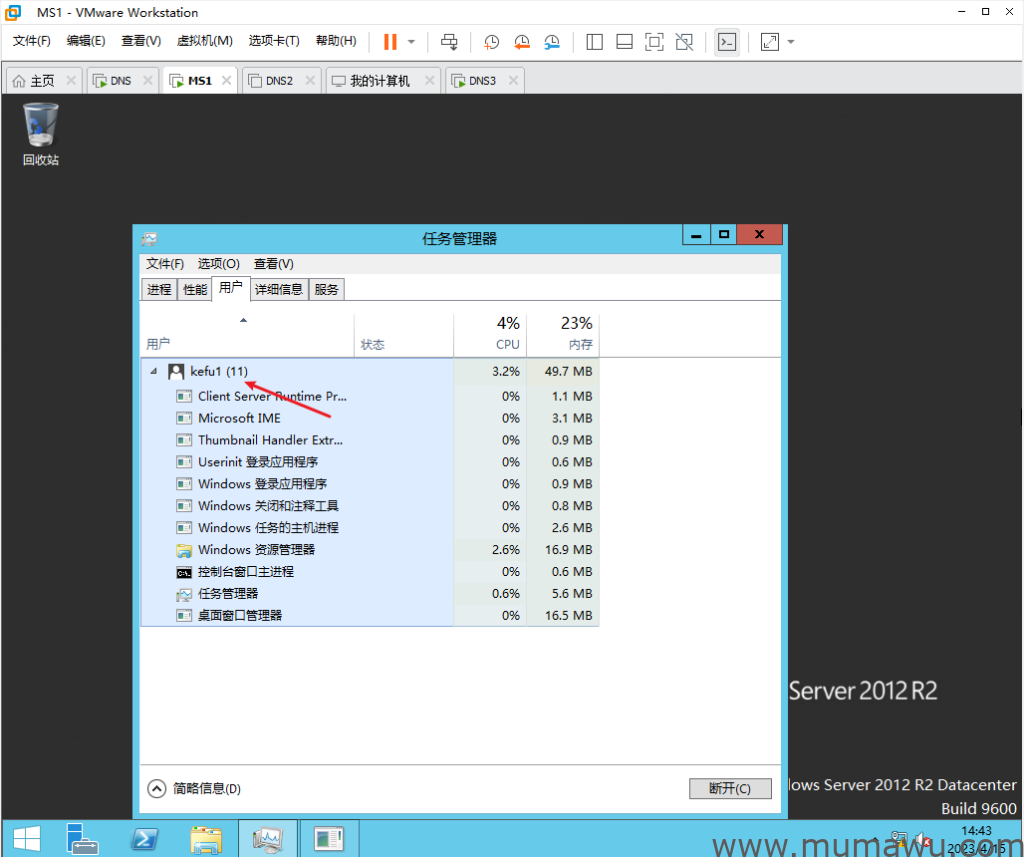This screenshot has height=857, width=1024.
Task: Open VMware 查看(V) menu
Action: coord(140,40)
